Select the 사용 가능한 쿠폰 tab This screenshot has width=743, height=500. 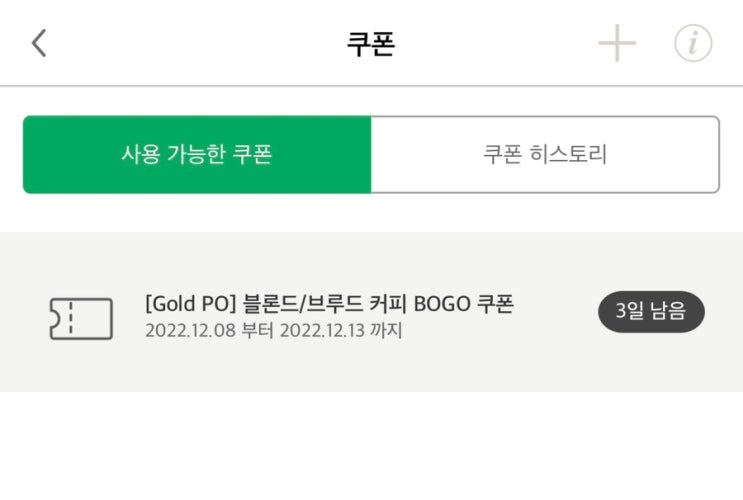pos(197,155)
